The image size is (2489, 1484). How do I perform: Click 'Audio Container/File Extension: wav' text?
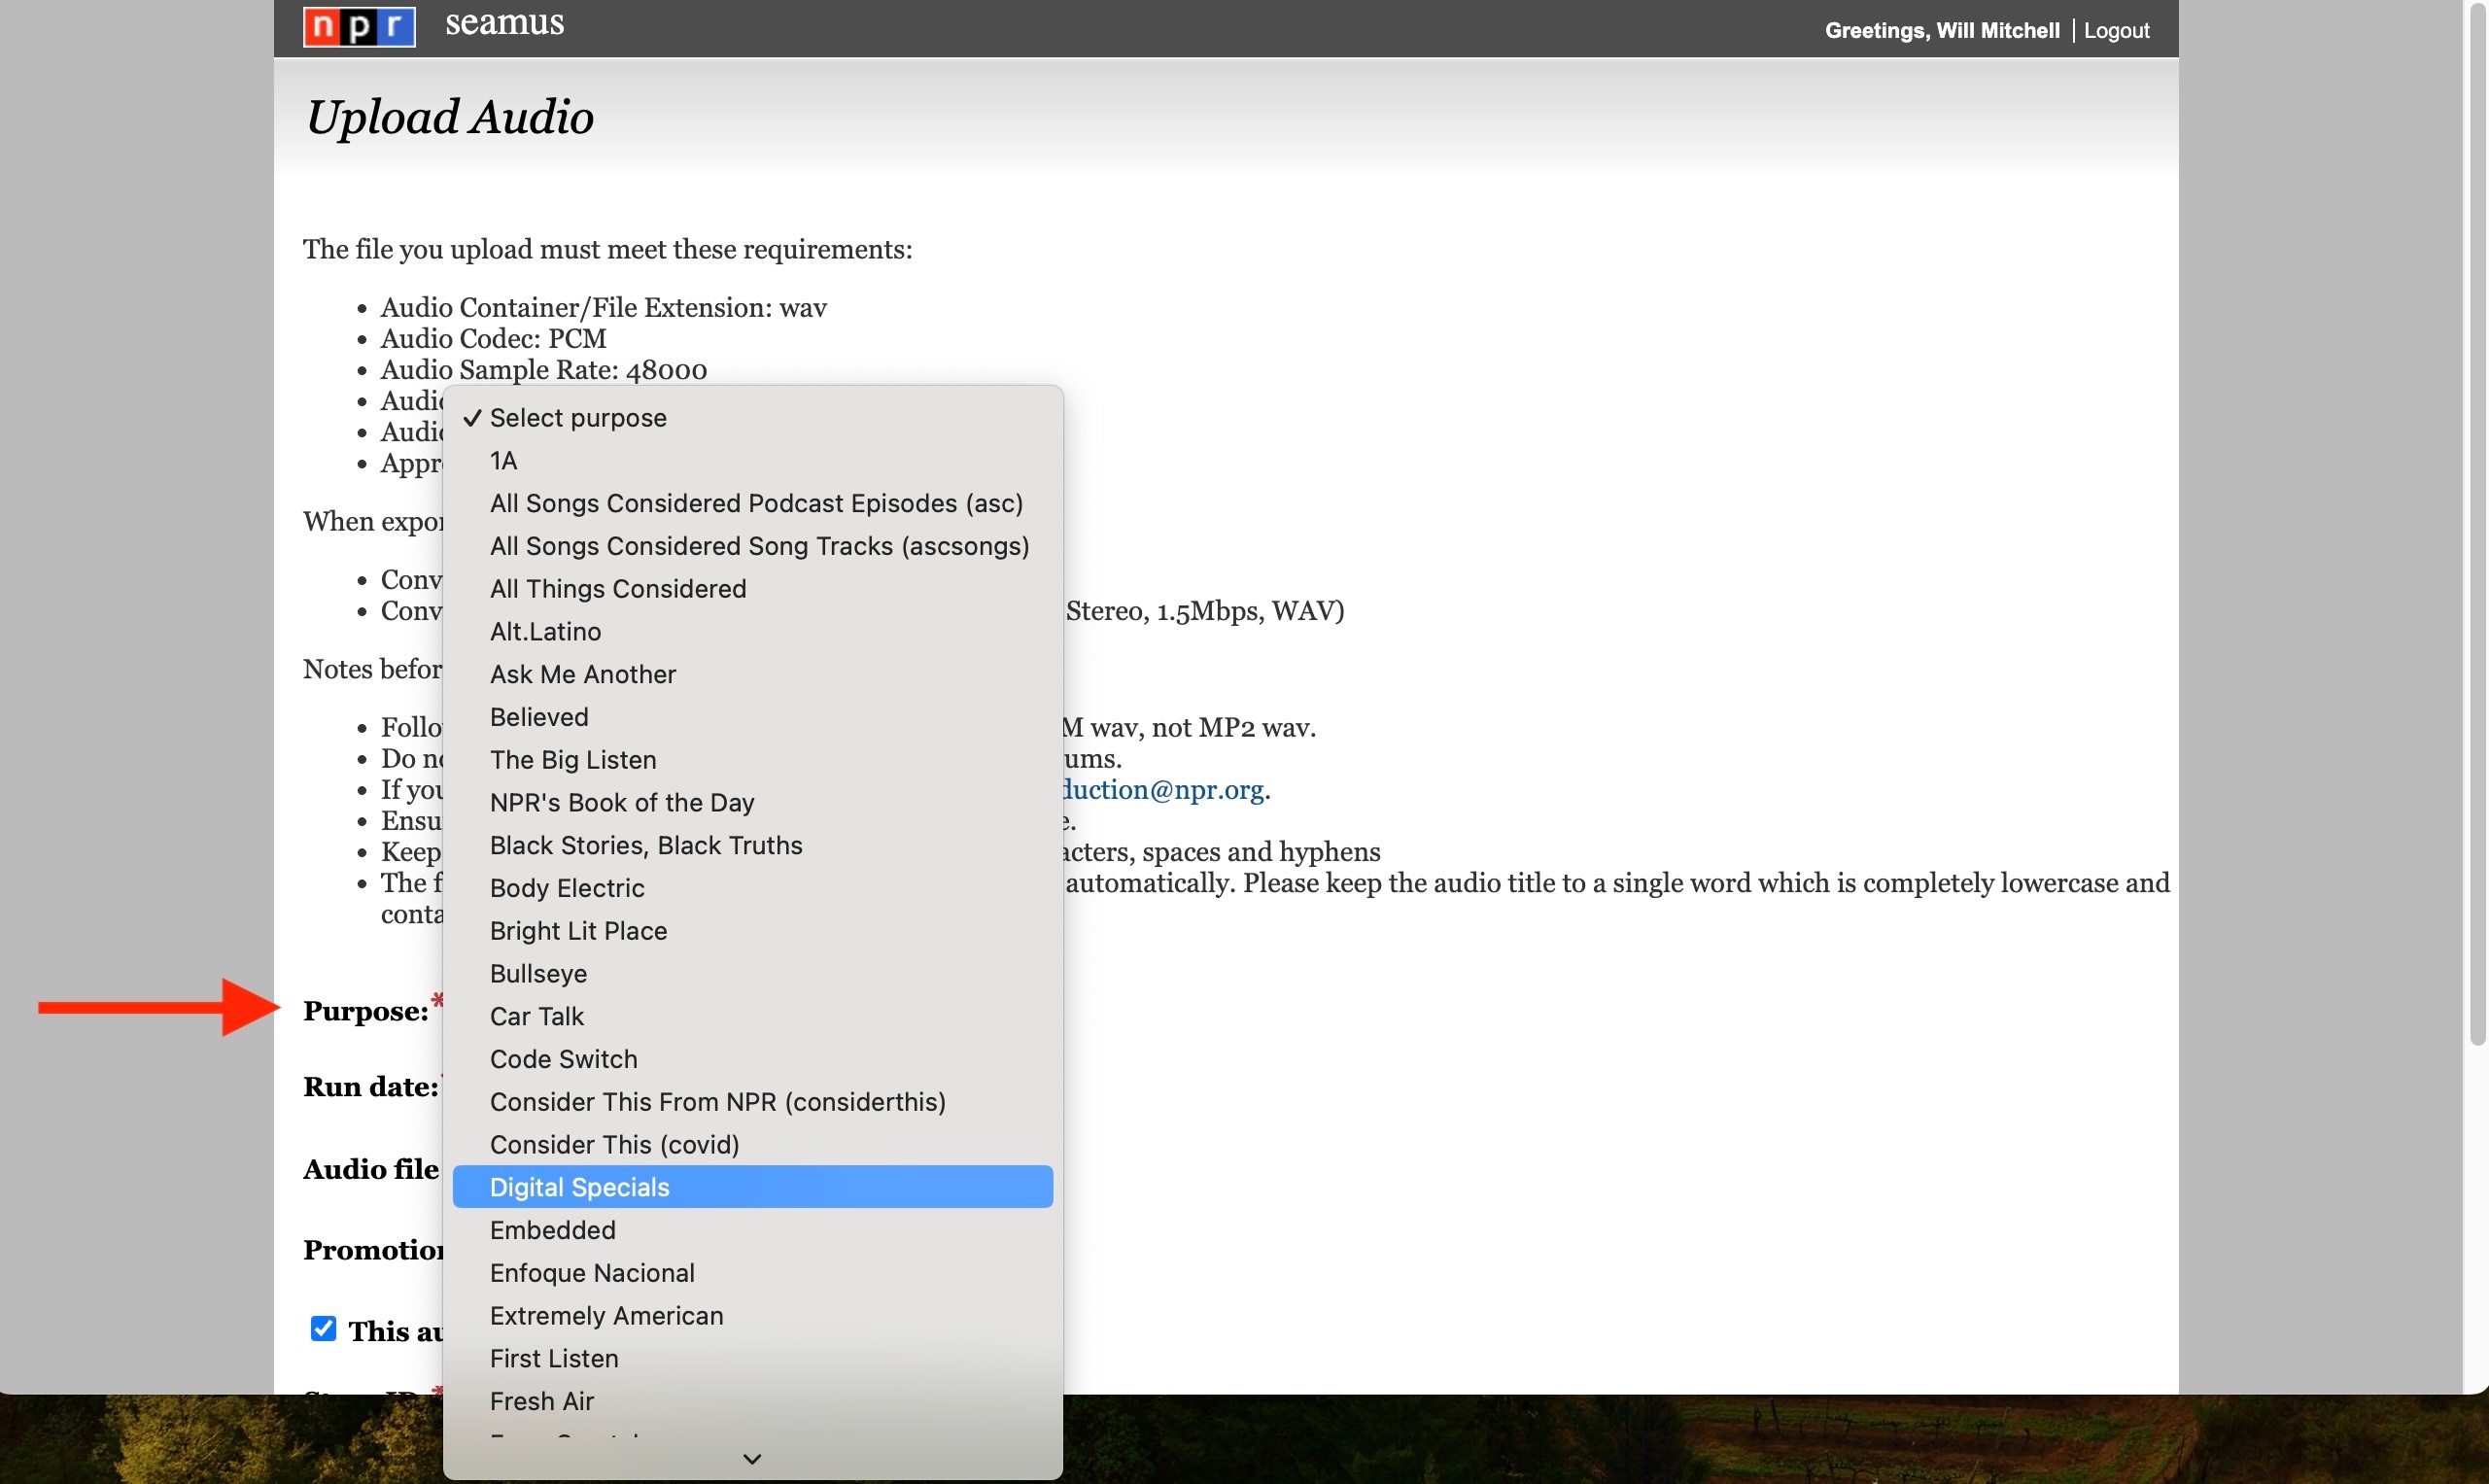(x=604, y=308)
